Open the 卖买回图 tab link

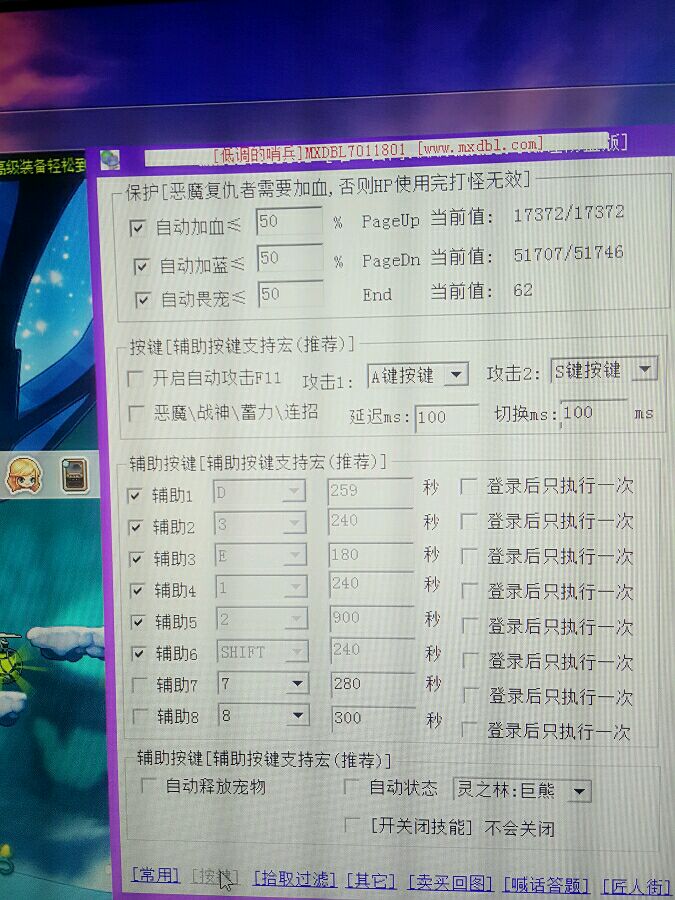coord(451,883)
